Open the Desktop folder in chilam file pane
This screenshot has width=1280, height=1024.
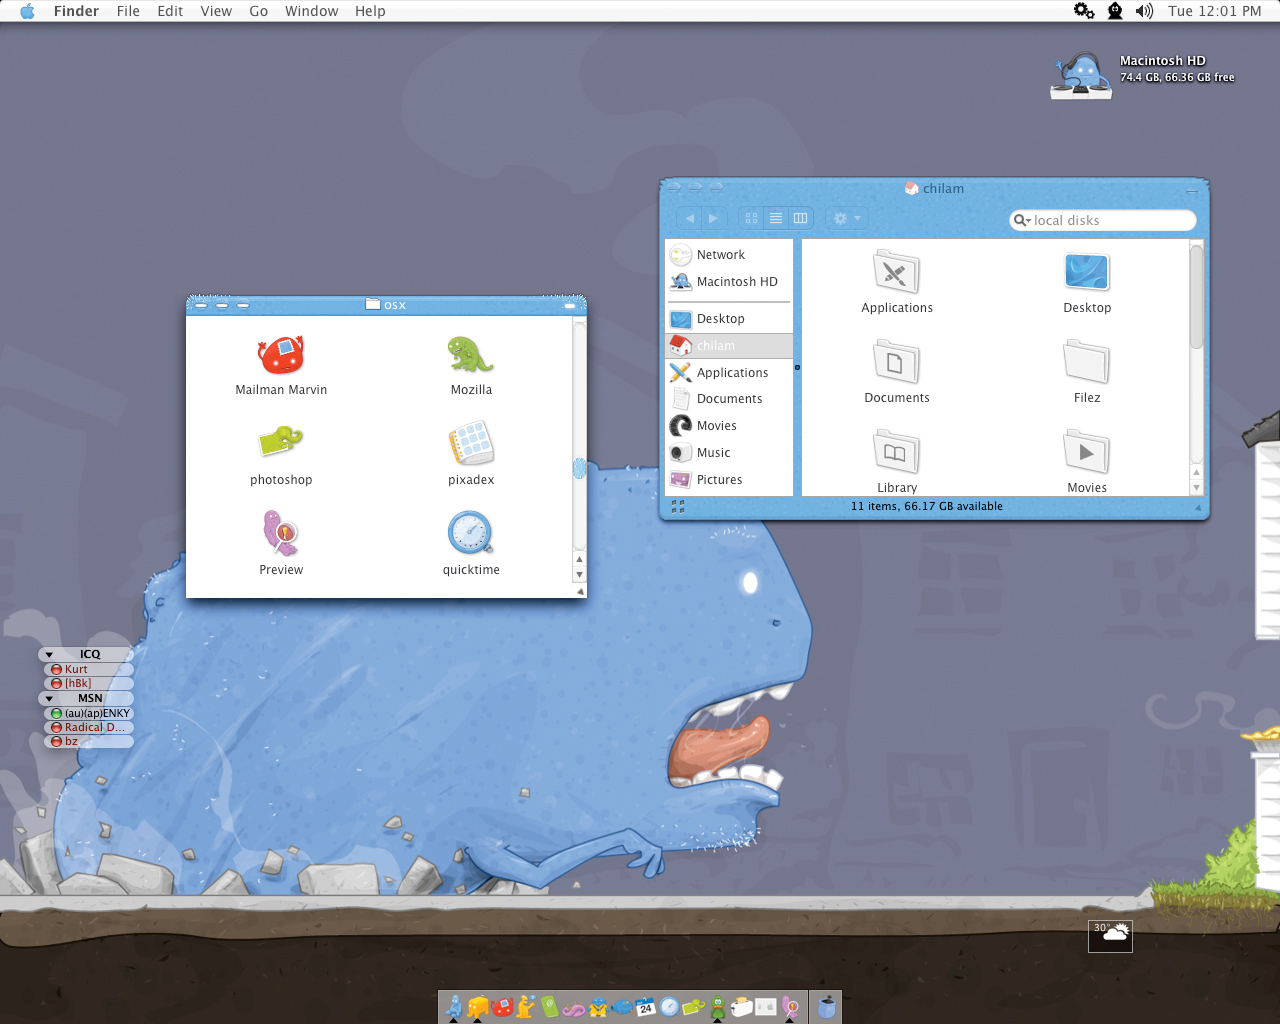click(x=1087, y=272)
